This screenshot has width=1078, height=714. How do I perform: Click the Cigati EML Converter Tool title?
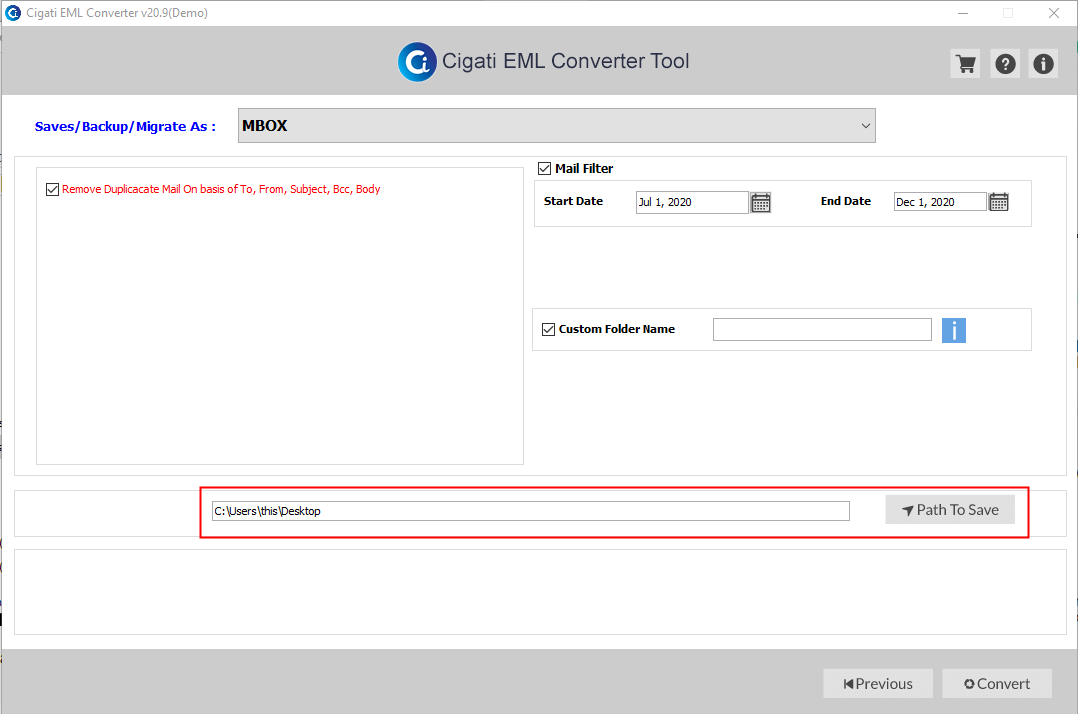click(x=565, y=61)
